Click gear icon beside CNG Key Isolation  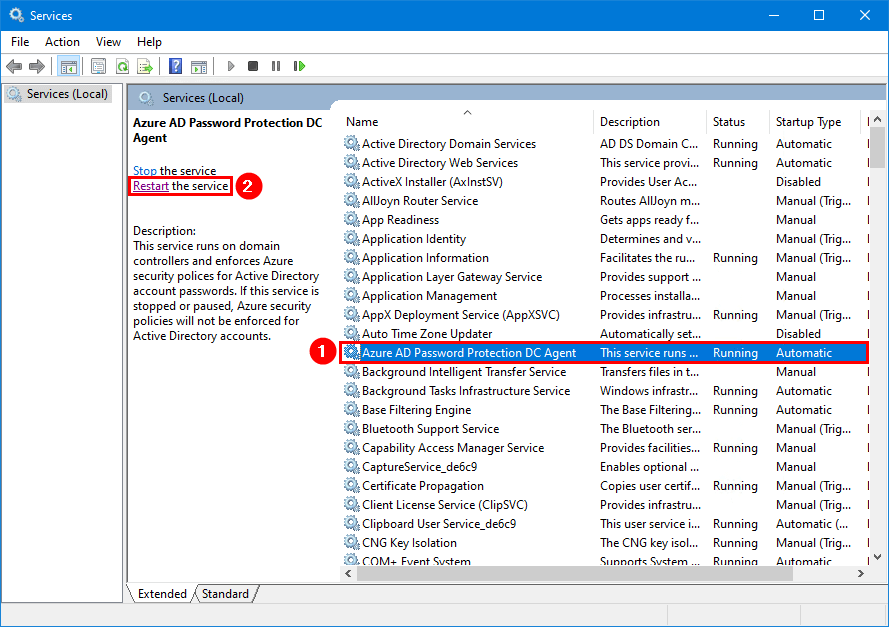point(352,543)
